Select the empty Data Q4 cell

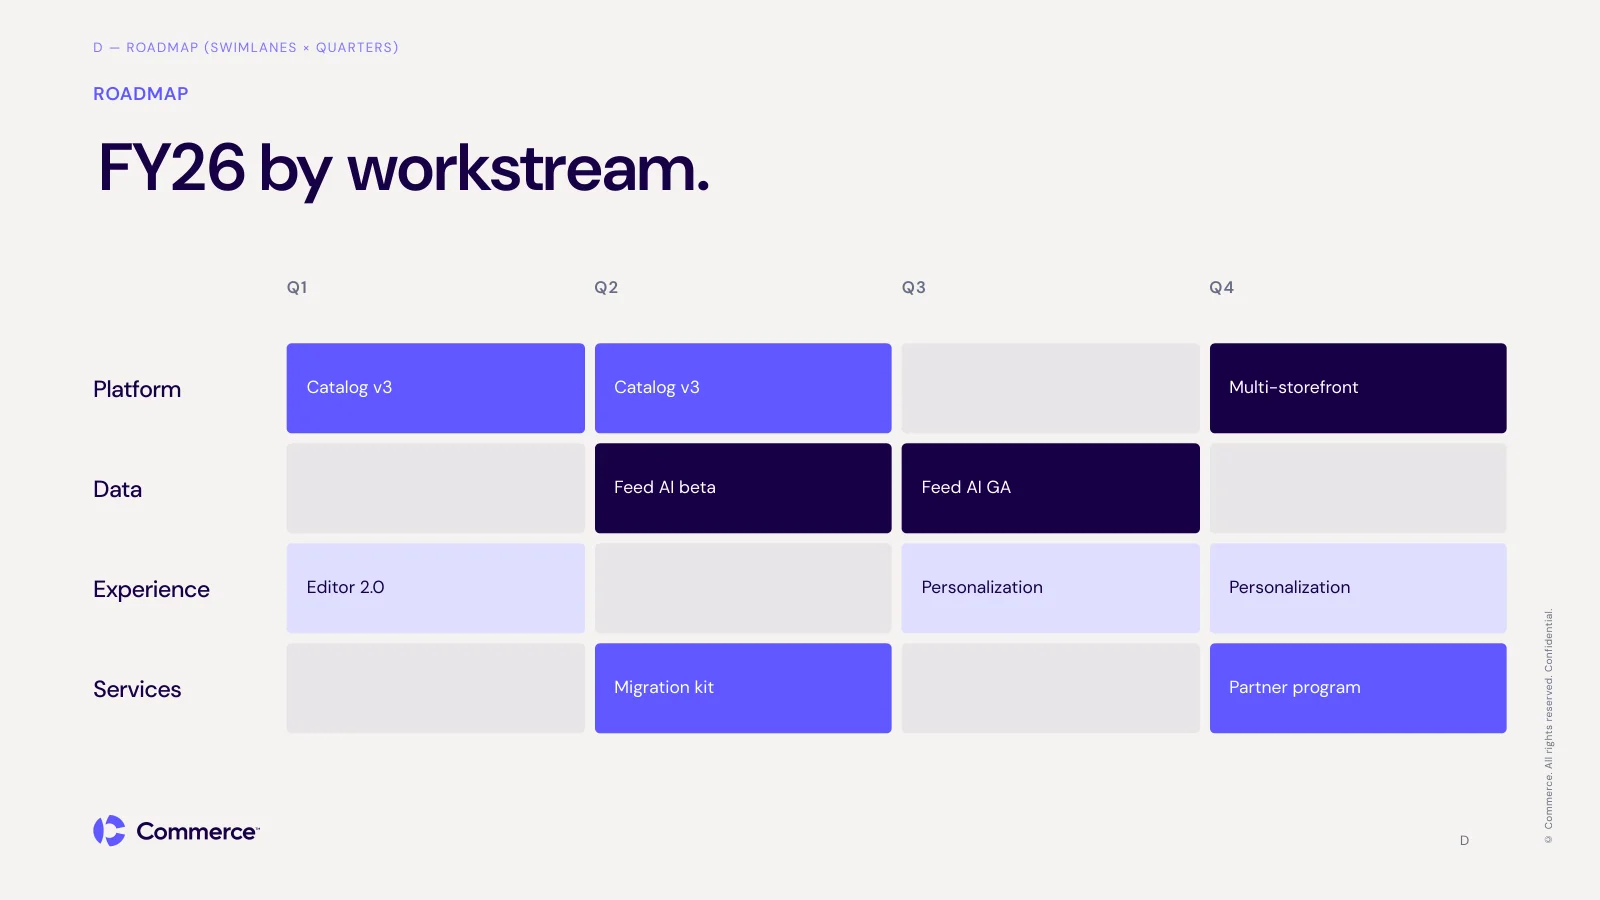point(1358,488)
